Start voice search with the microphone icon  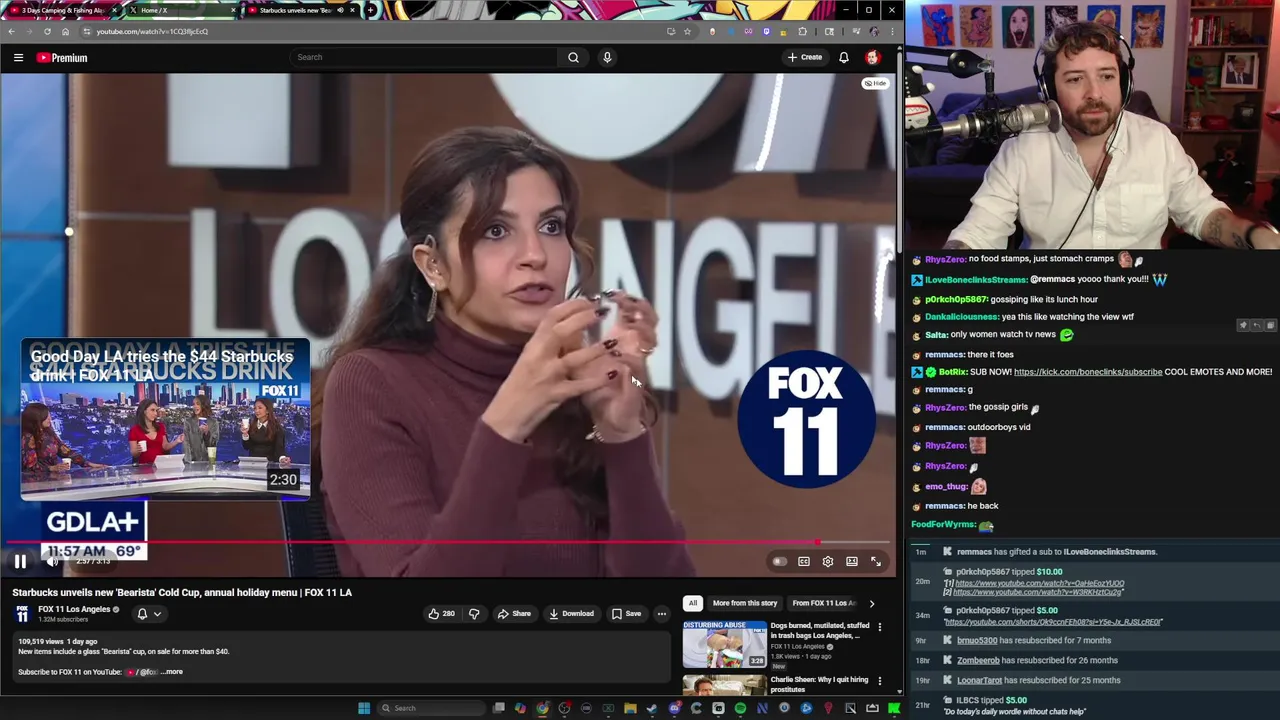click(x=607, y=57)
